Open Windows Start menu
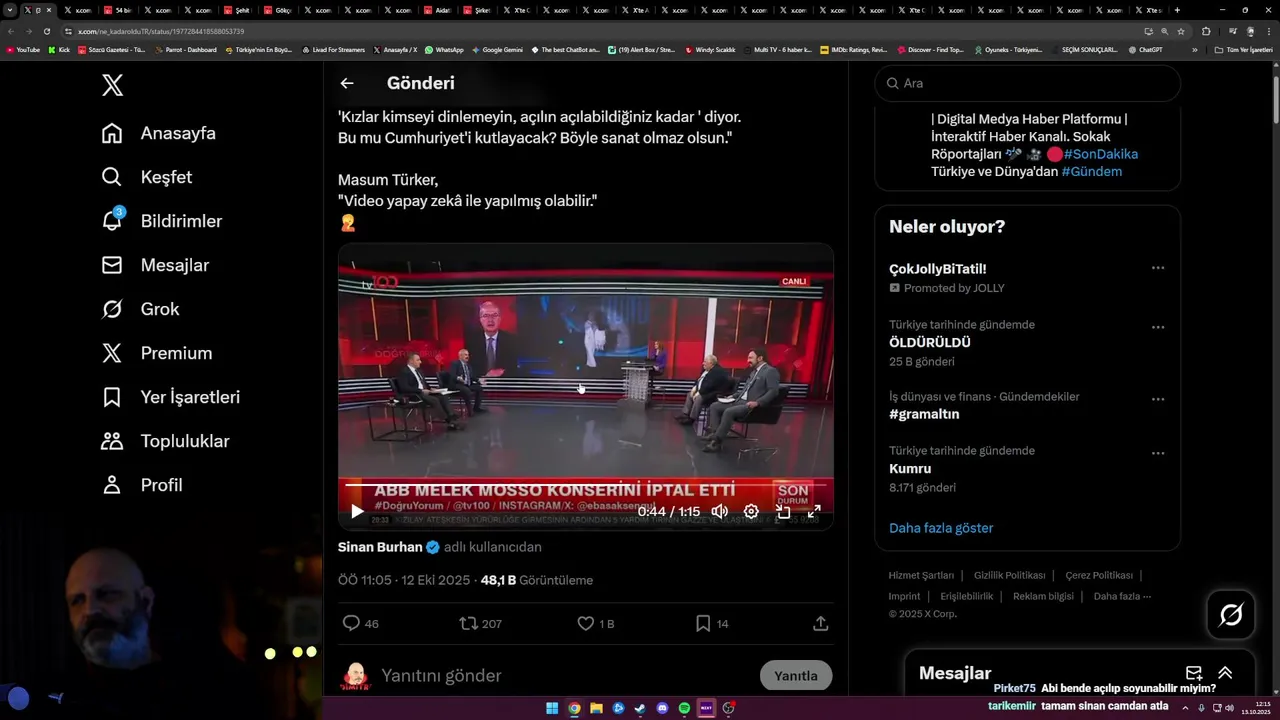 [x=552, y=708]
